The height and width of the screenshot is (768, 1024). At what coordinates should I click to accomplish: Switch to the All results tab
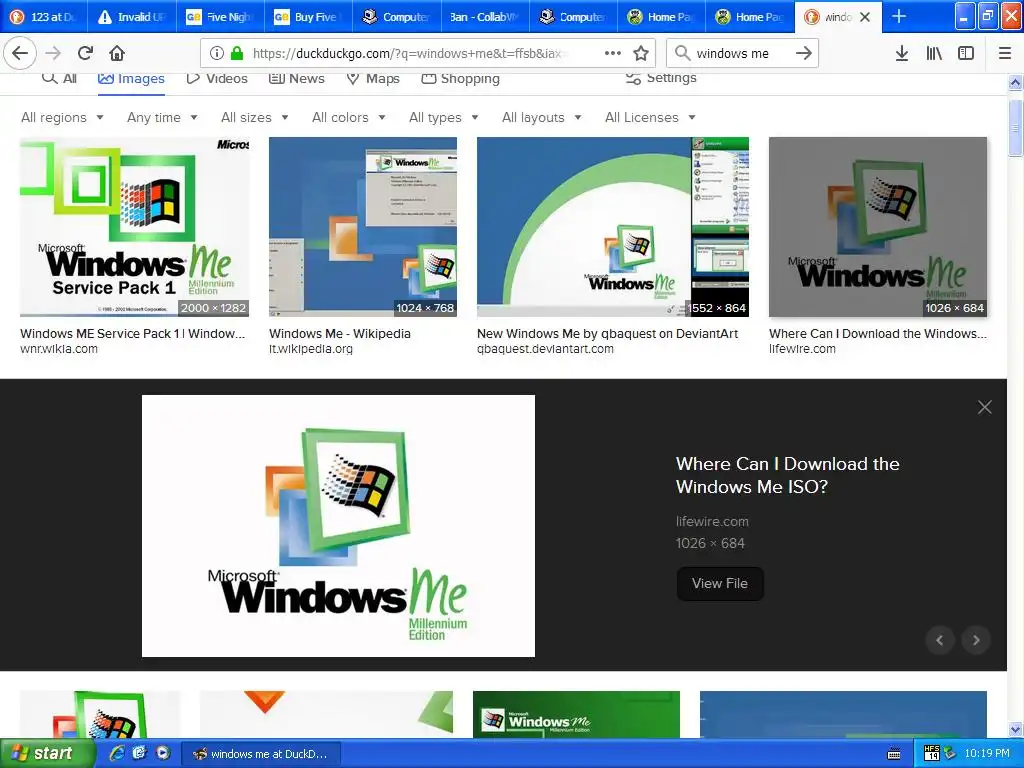[59, 78]
